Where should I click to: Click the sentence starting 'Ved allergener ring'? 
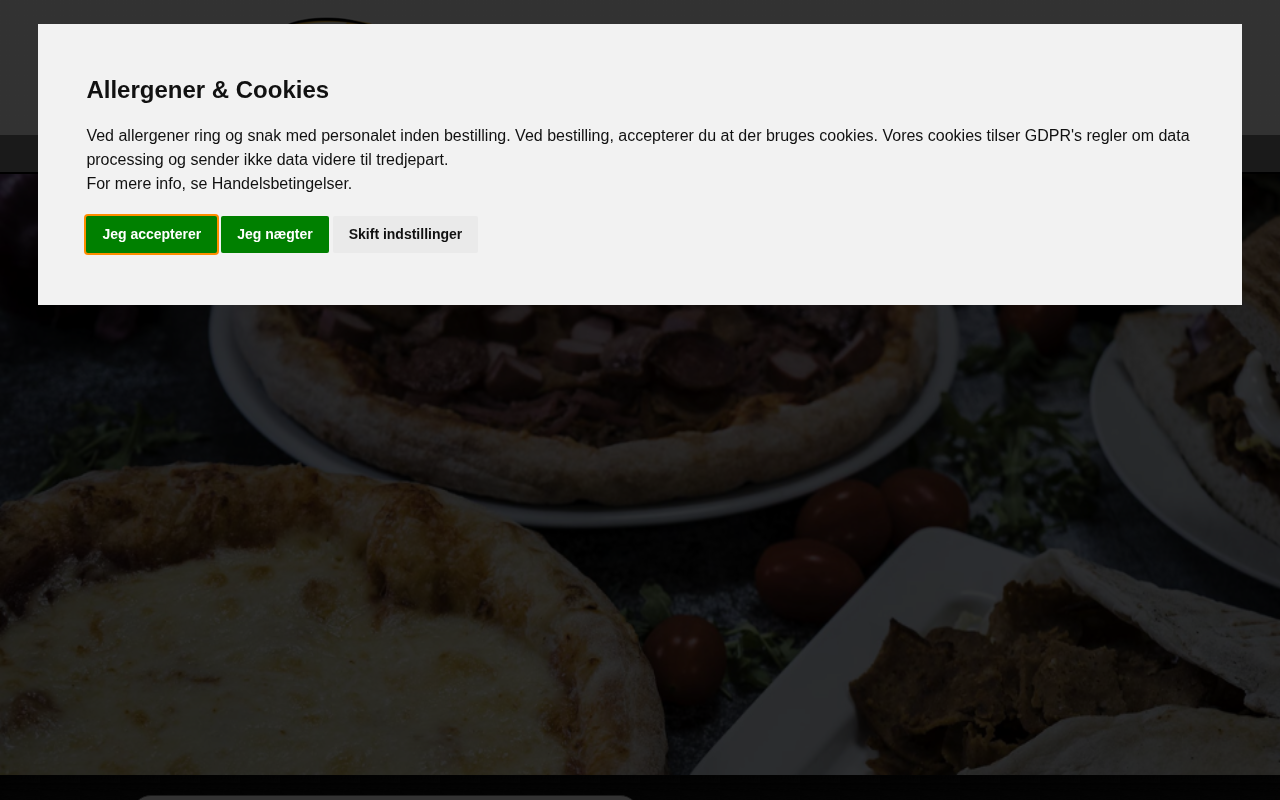(298, 136)
